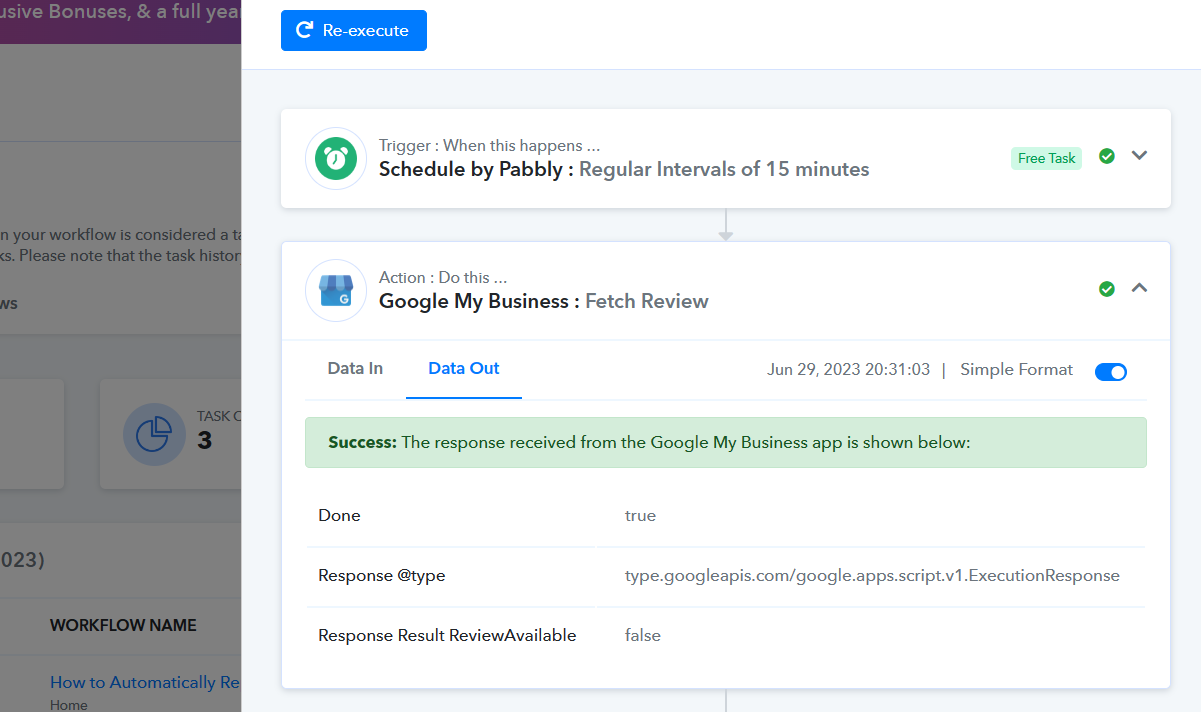Toggle the Simple Format switch off

[1111, 372]
